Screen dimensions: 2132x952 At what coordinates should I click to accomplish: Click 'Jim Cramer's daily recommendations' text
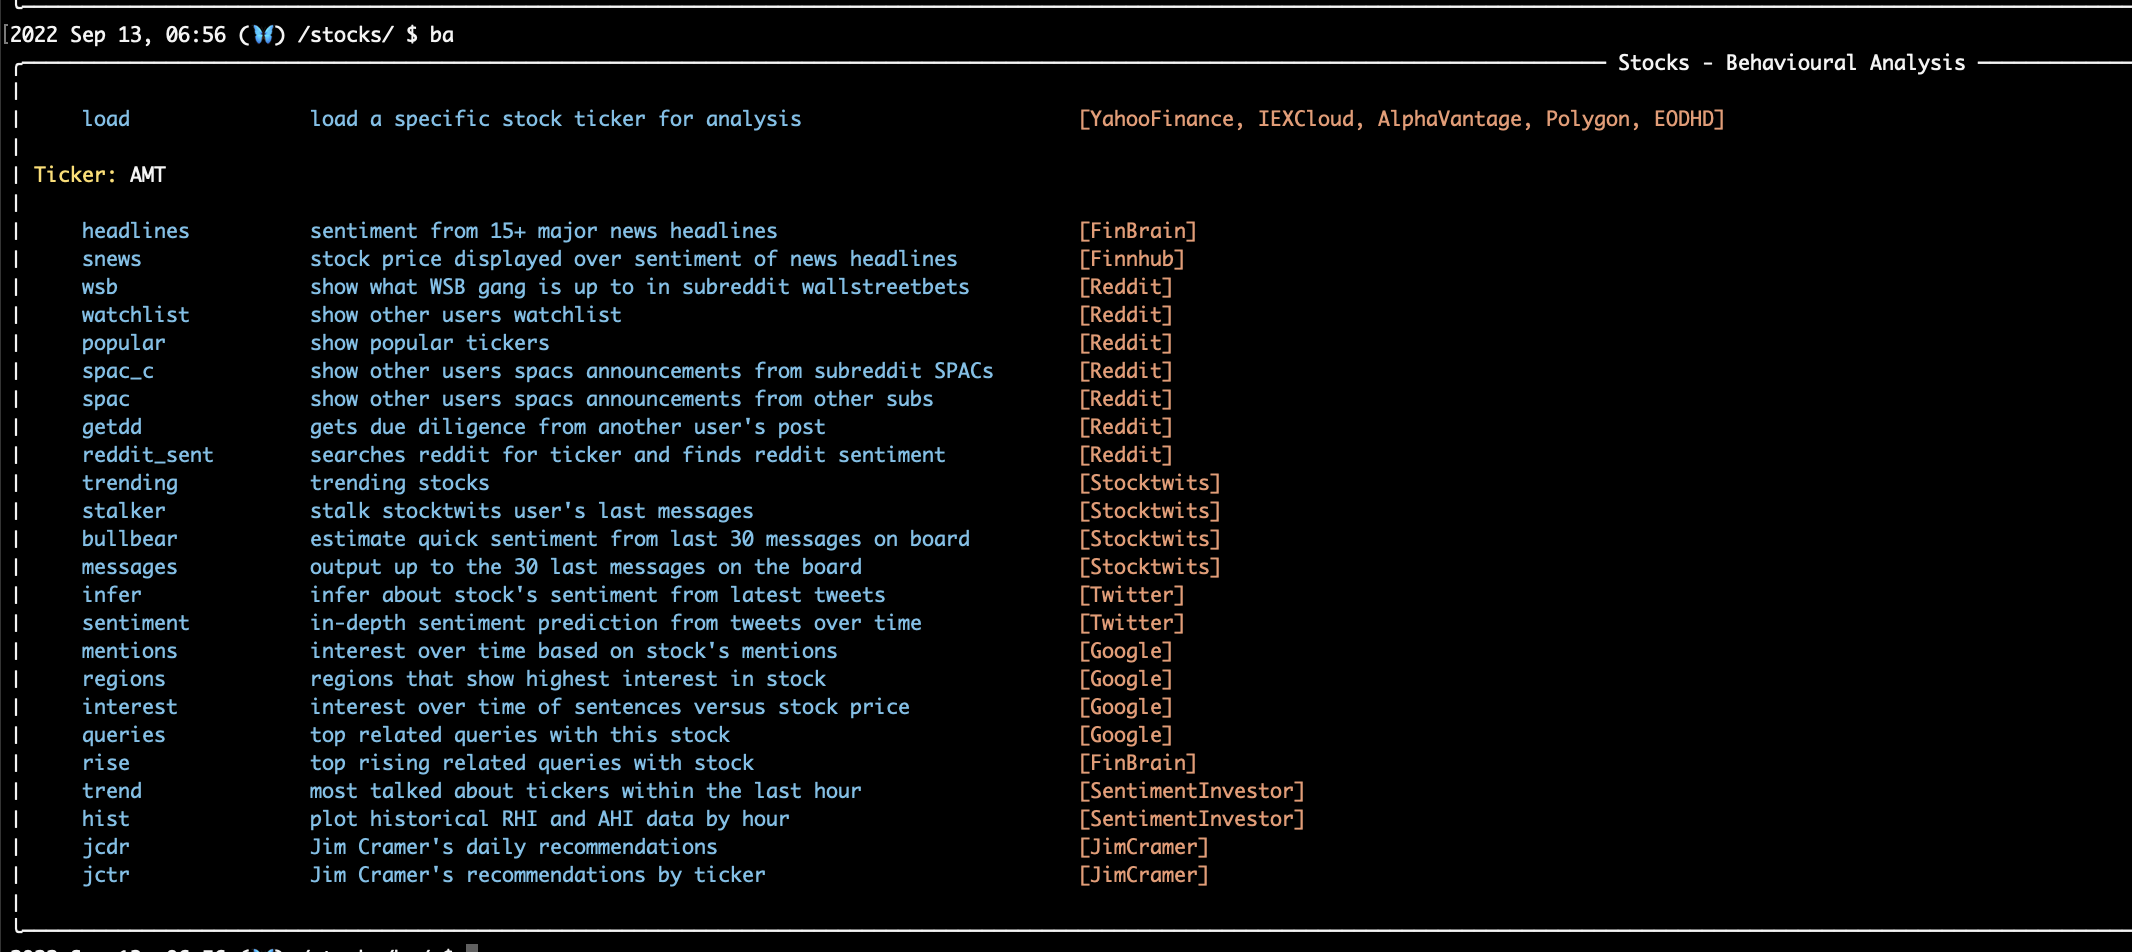pyautogui.click(x=514, y=847)
